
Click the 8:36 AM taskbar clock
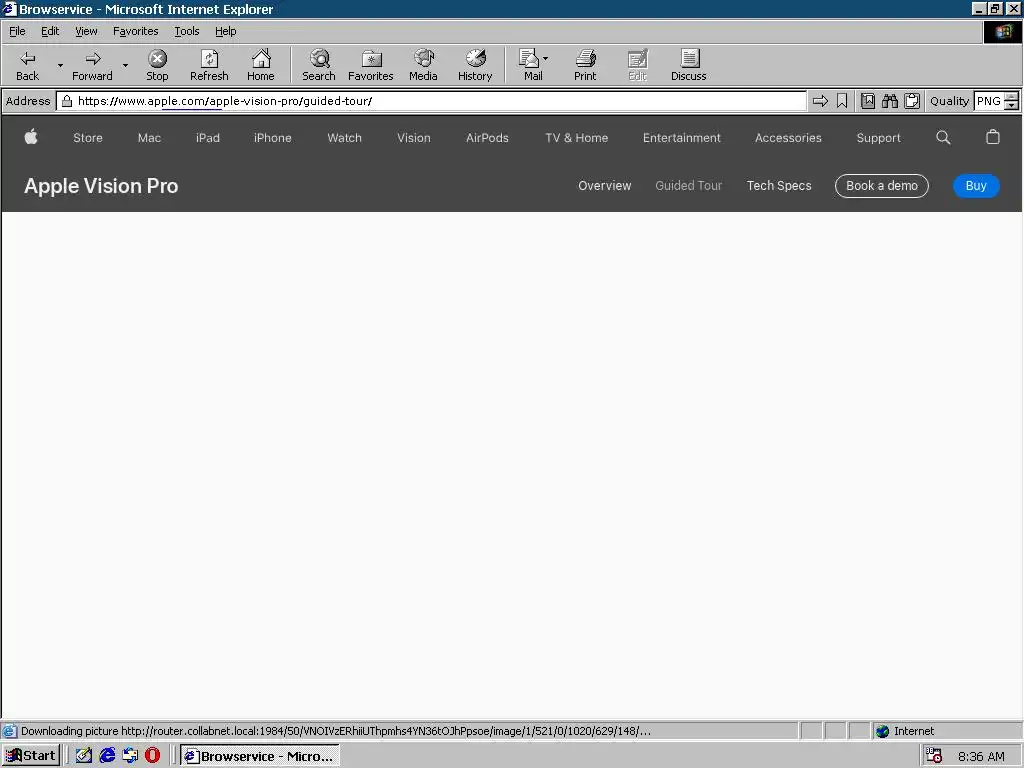pyautogui.click(x=981, y=756)
